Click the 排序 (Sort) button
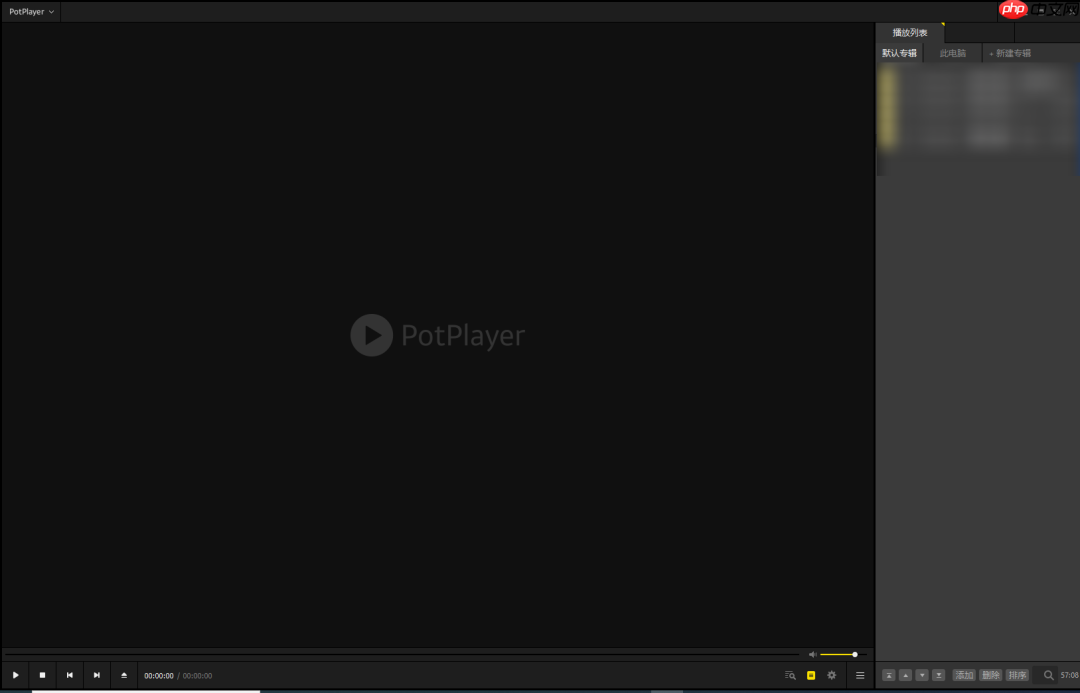 1017,675
